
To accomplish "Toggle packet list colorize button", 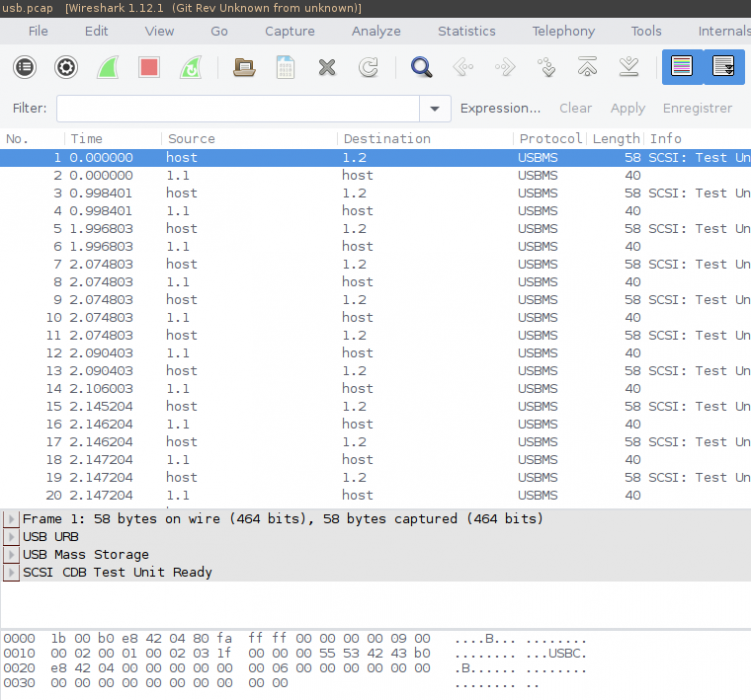I will click(x=682, y=67).
